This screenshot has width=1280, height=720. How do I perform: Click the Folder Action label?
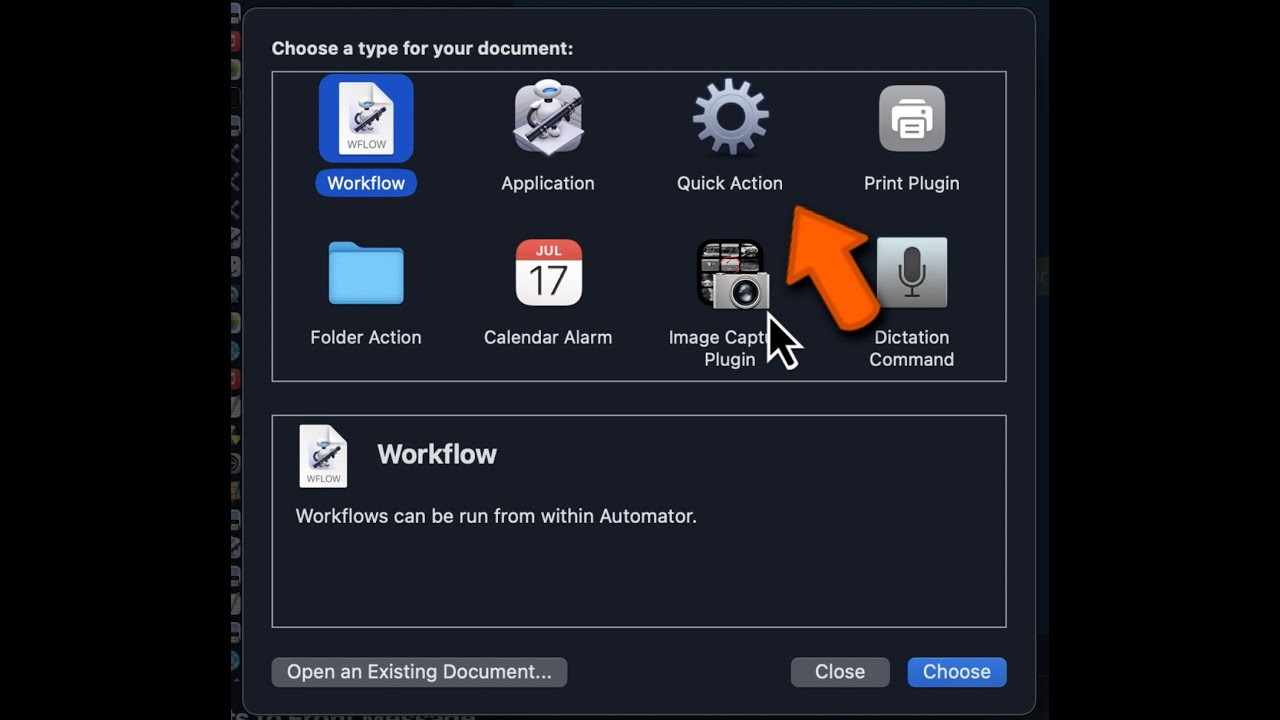[x=366, y=337]
